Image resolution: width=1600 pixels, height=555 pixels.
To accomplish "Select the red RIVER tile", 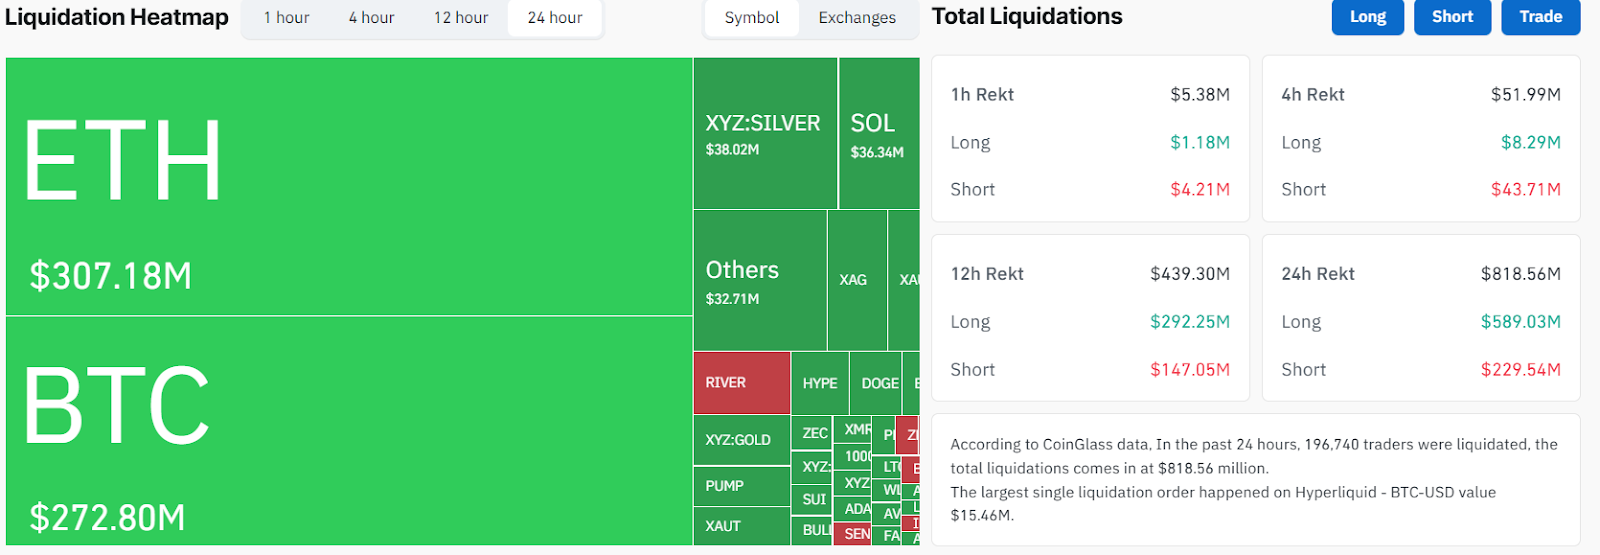I will pyautogui.click(x=741, y=383).
